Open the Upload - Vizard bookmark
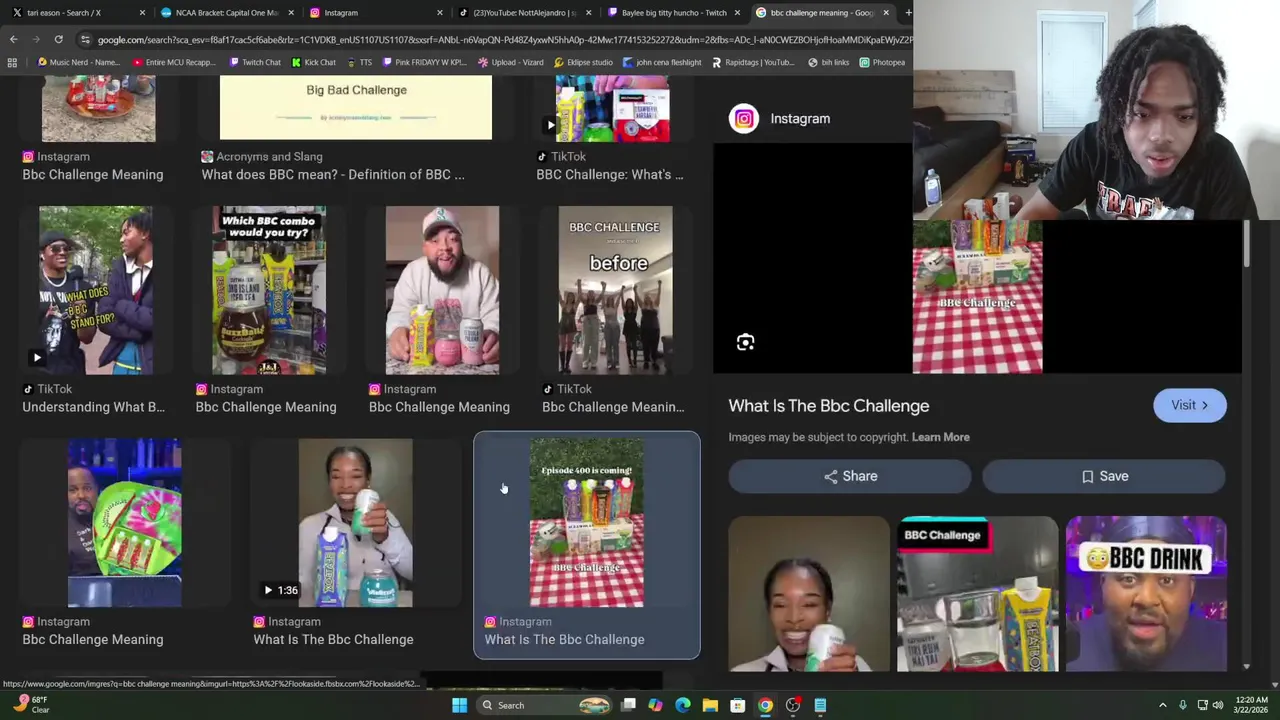 [x=510, y=62]
